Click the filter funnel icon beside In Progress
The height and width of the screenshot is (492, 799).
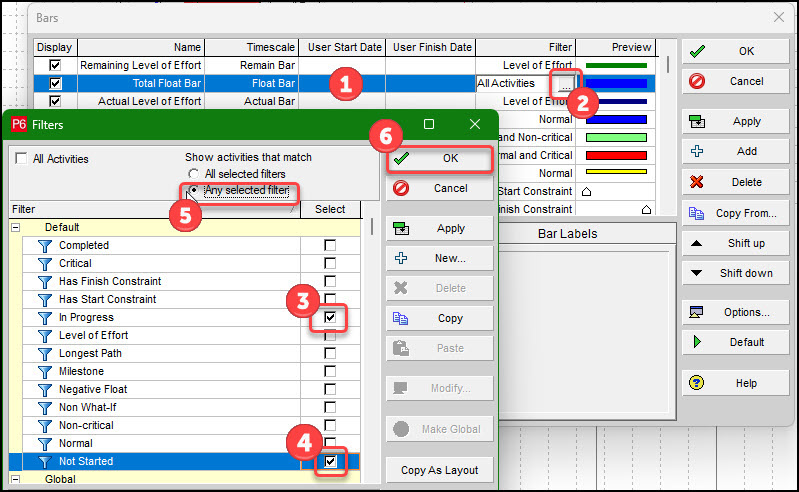[x=44, y=318]
